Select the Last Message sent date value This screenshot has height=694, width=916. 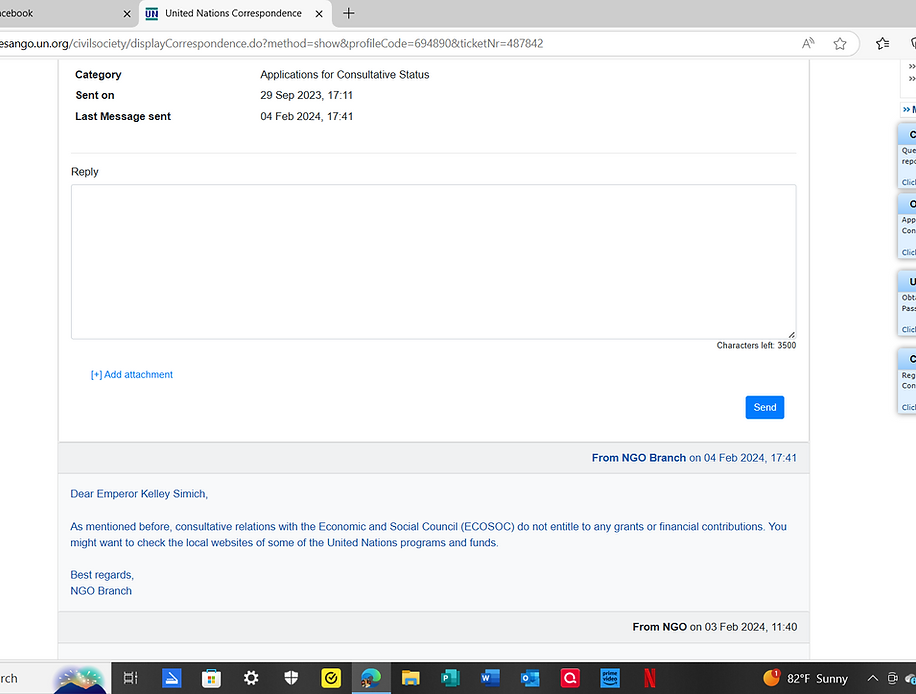click(x=307, y=116)
